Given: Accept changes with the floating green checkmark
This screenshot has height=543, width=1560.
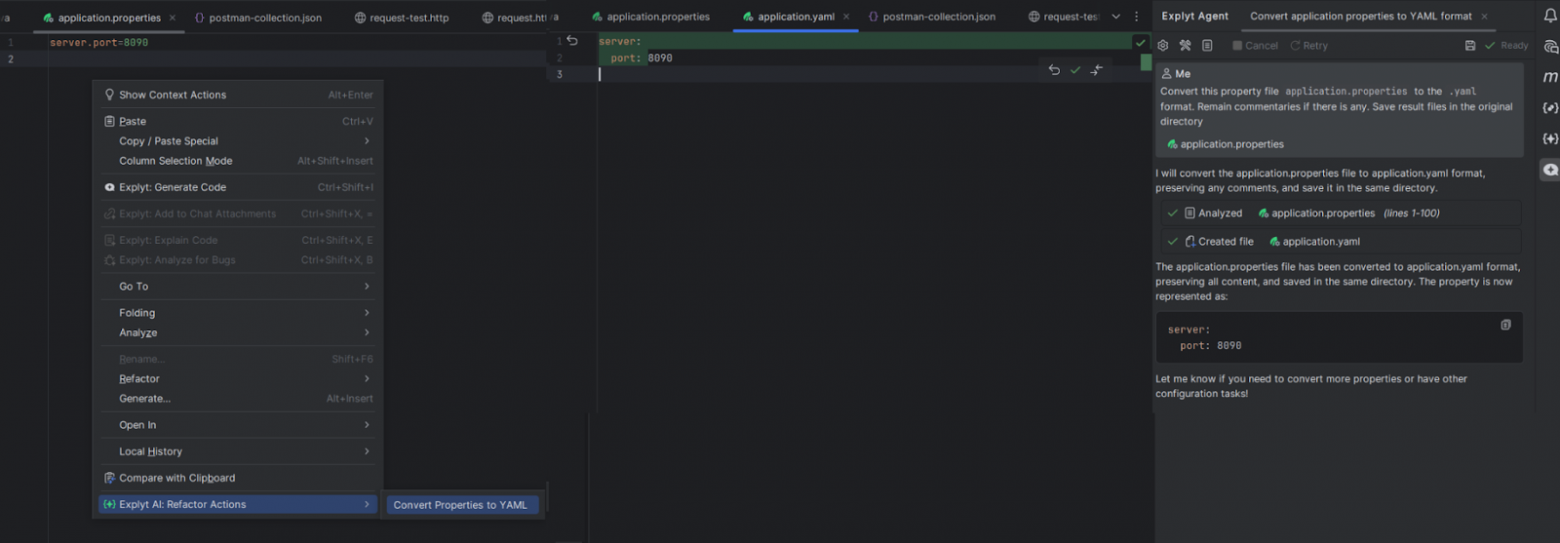Looking at the screenshot, I should coord(1075,70).
